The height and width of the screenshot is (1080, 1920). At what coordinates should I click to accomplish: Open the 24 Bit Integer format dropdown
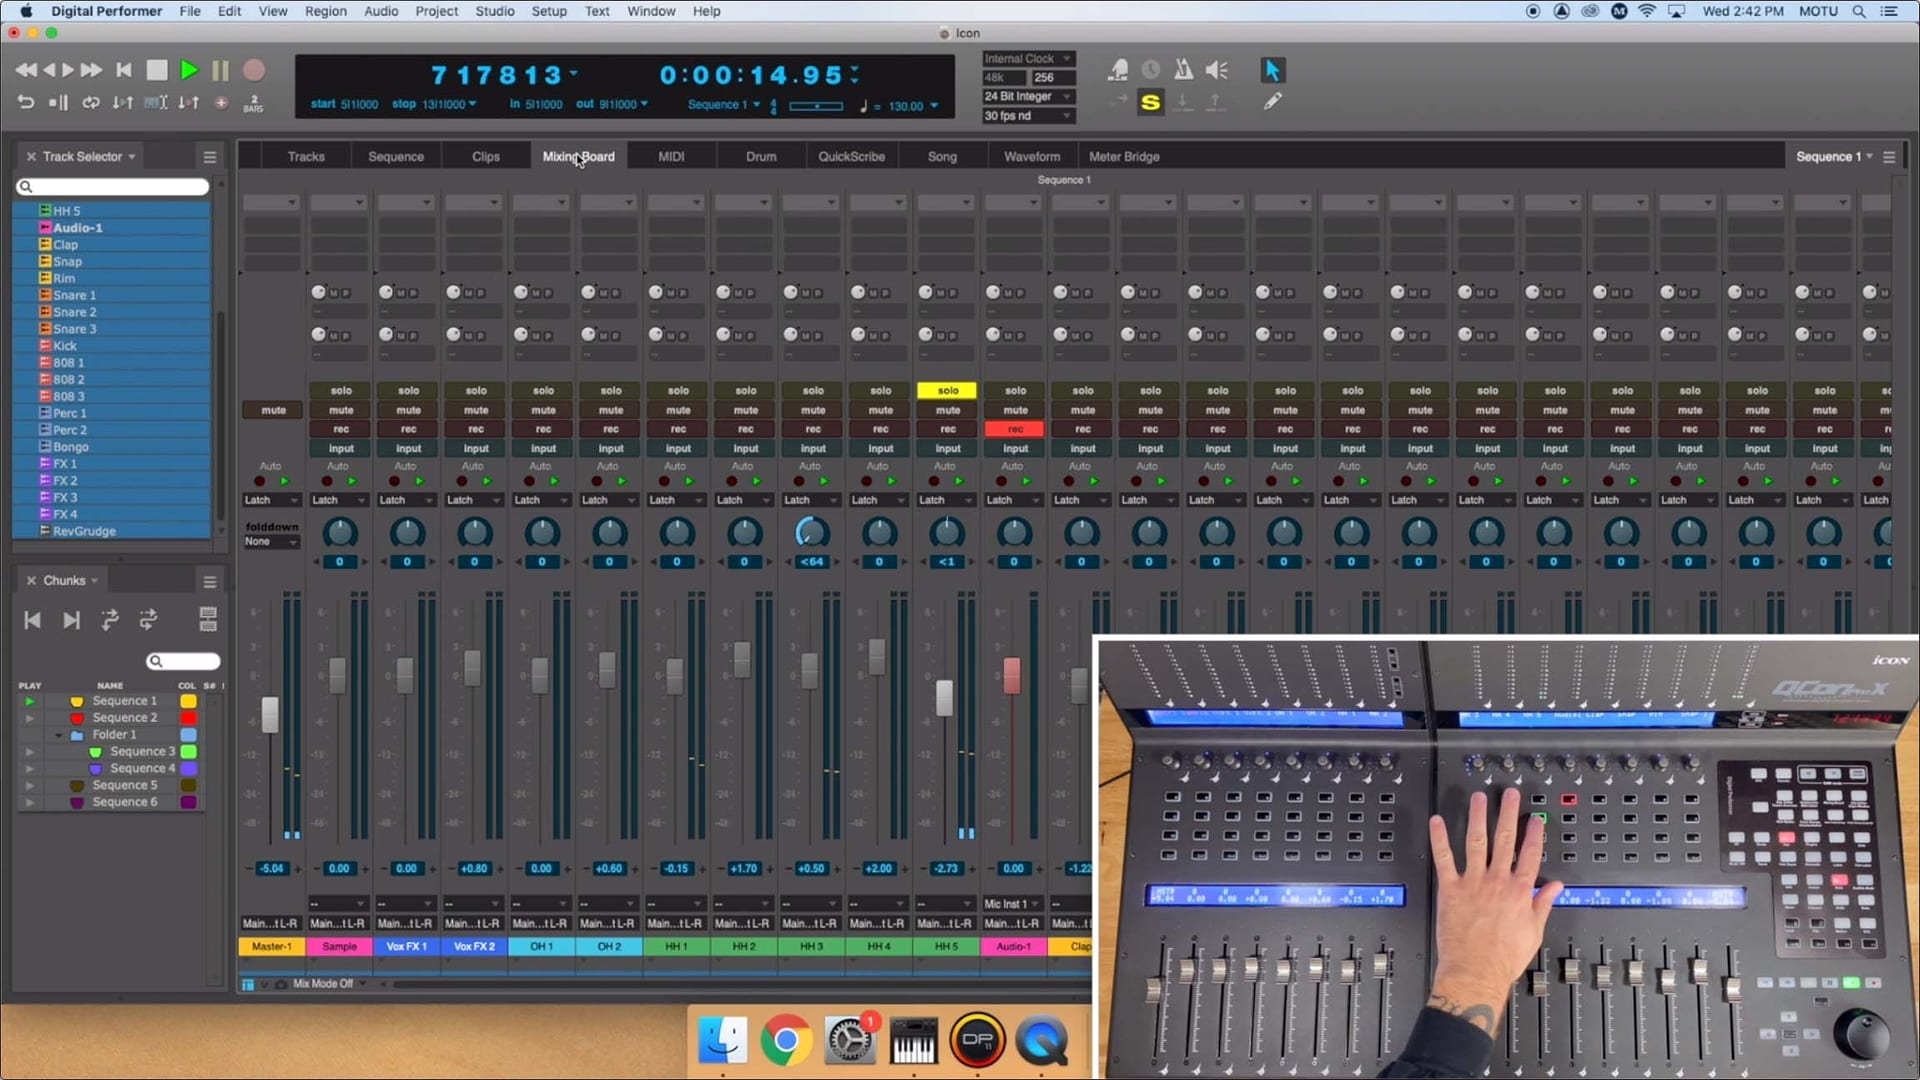(x=1028, y=96)
